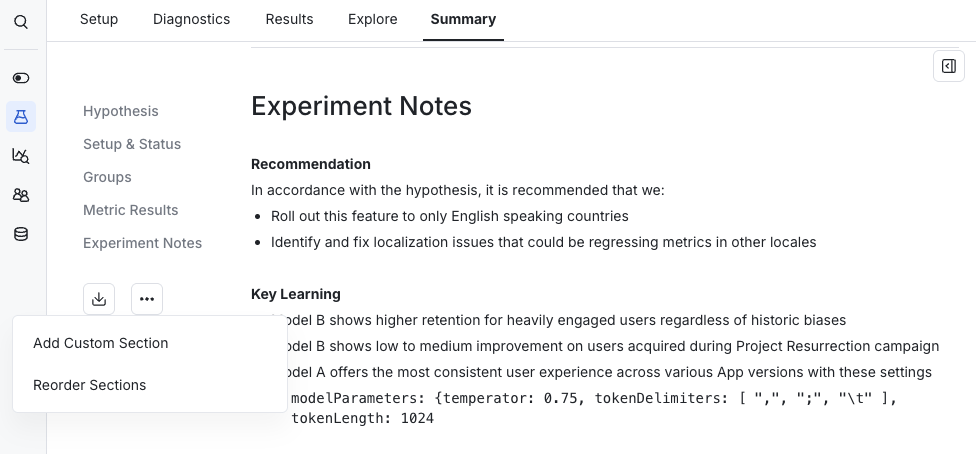Switch to the Setup tab

point(99,19)
